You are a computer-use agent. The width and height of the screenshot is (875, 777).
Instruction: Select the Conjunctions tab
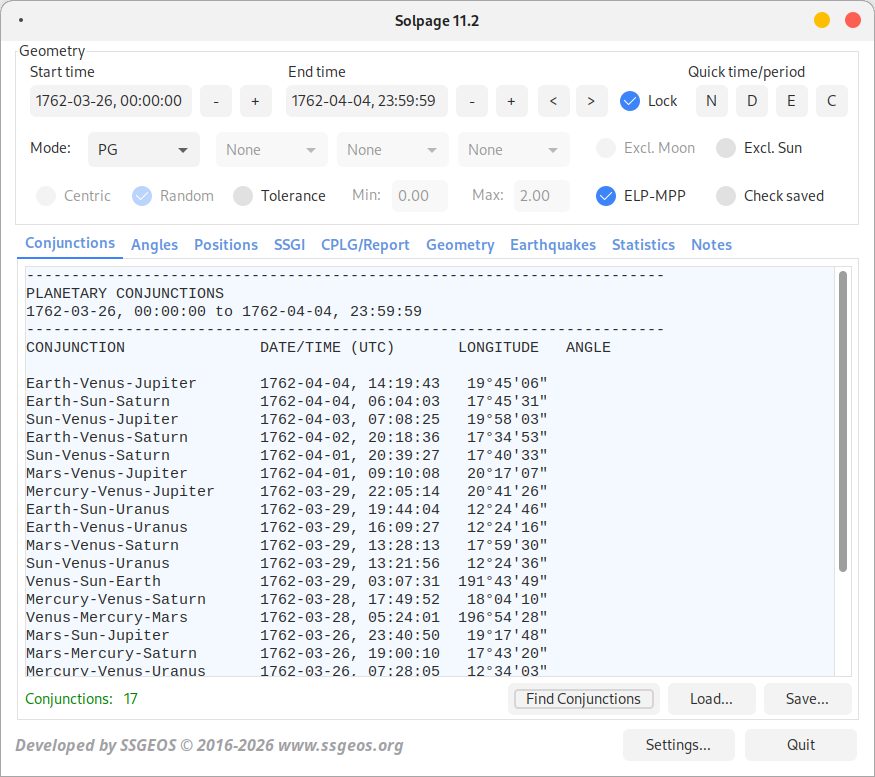[70, 243]
